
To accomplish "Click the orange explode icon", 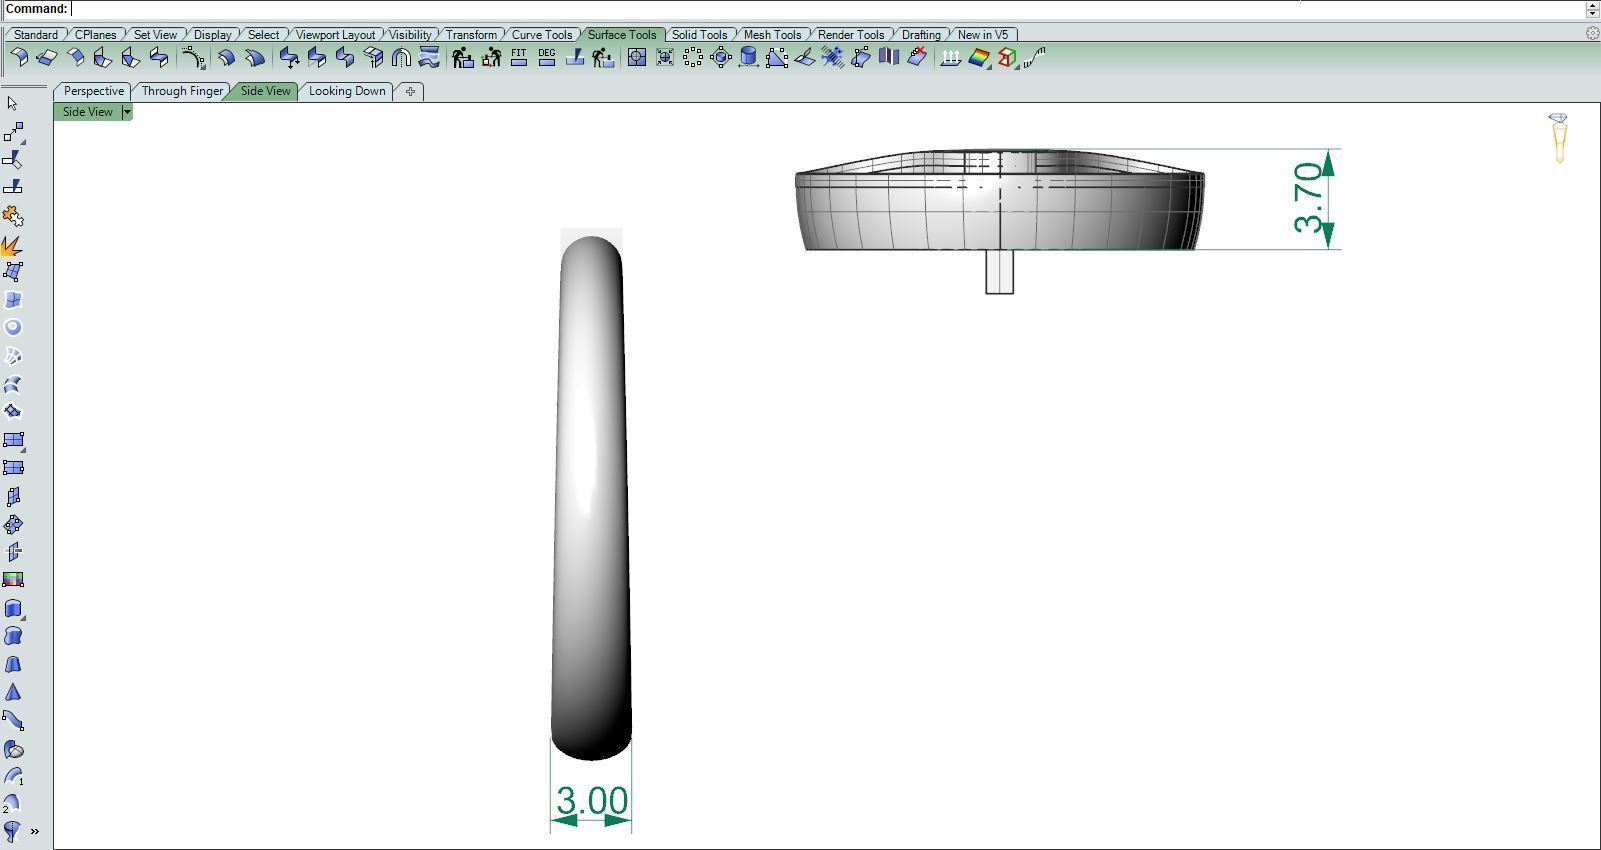I will click(13, 245).
